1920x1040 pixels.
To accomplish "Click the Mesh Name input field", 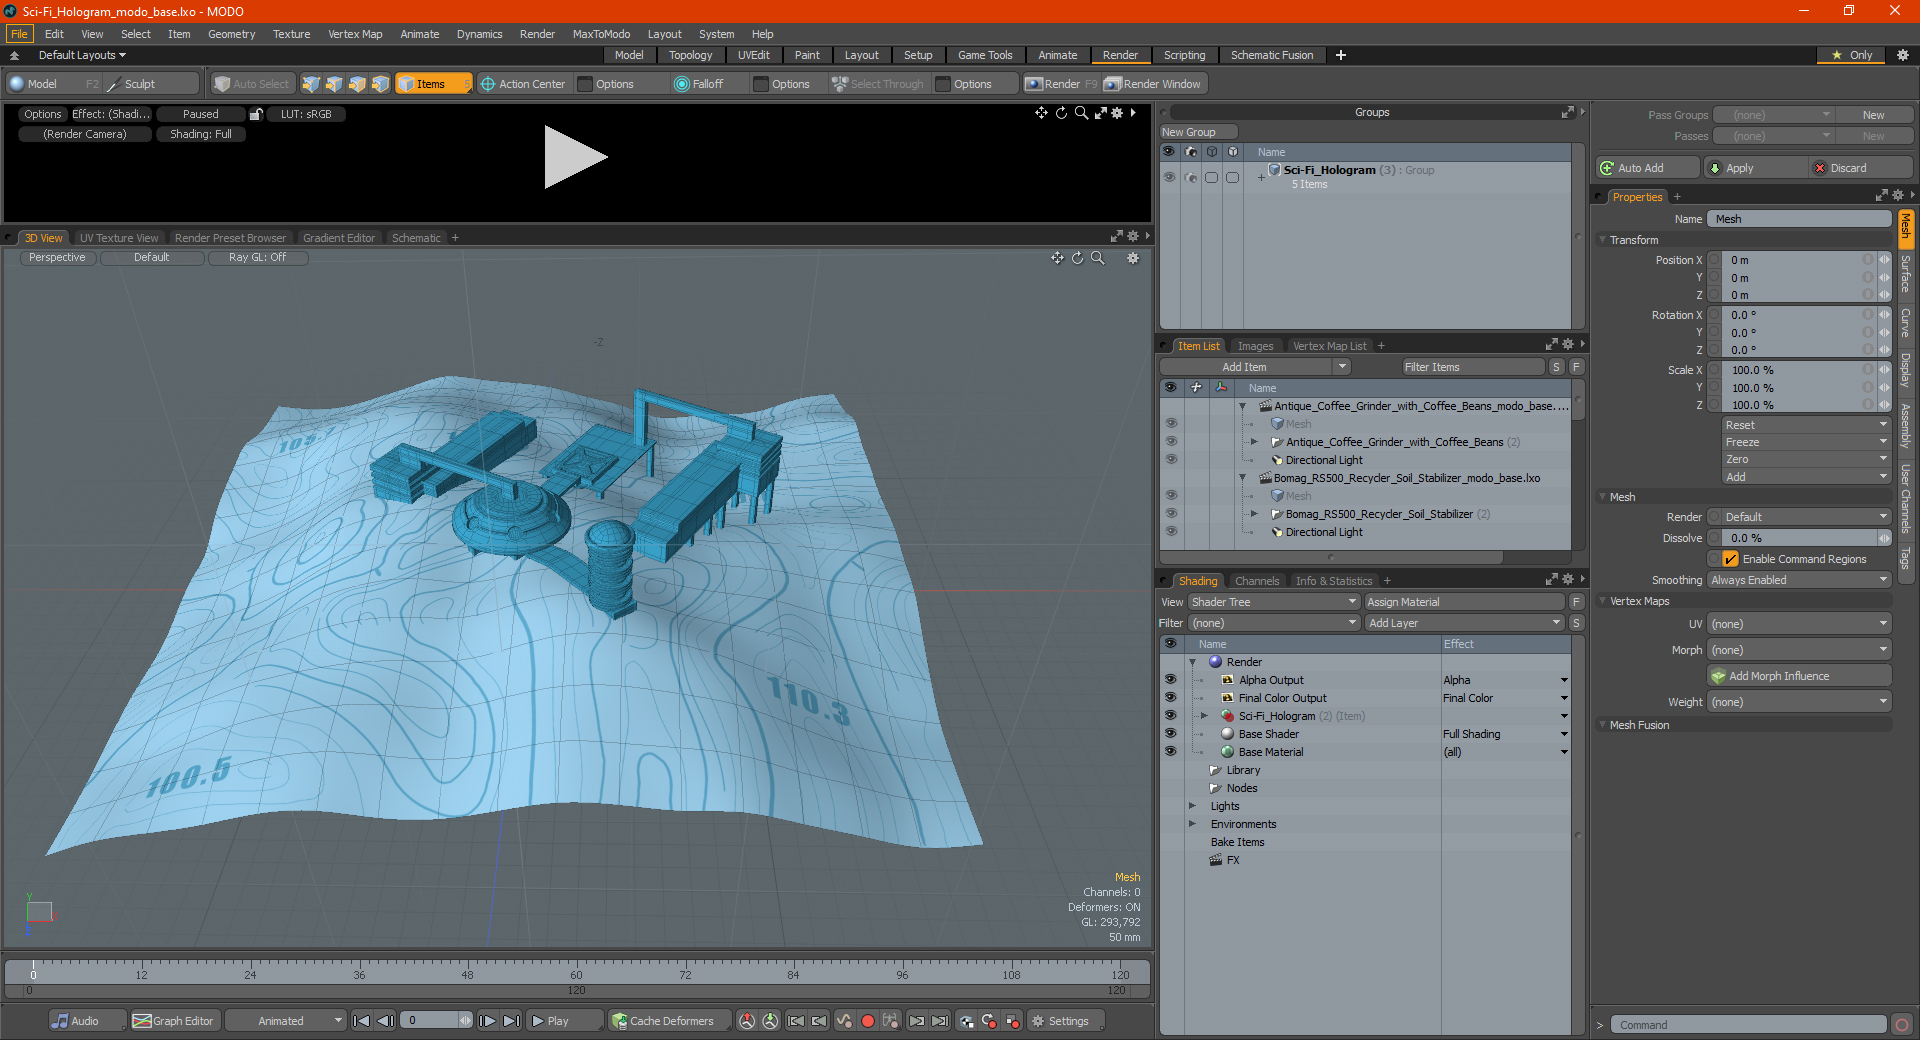I will (x=1799, y=219).
